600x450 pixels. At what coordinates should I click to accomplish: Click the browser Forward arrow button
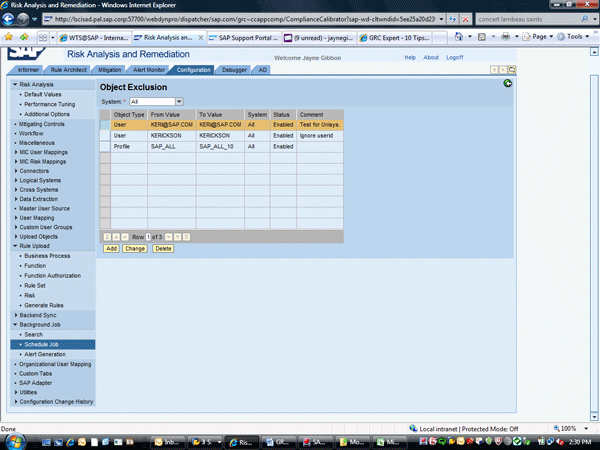click(23, 19)
